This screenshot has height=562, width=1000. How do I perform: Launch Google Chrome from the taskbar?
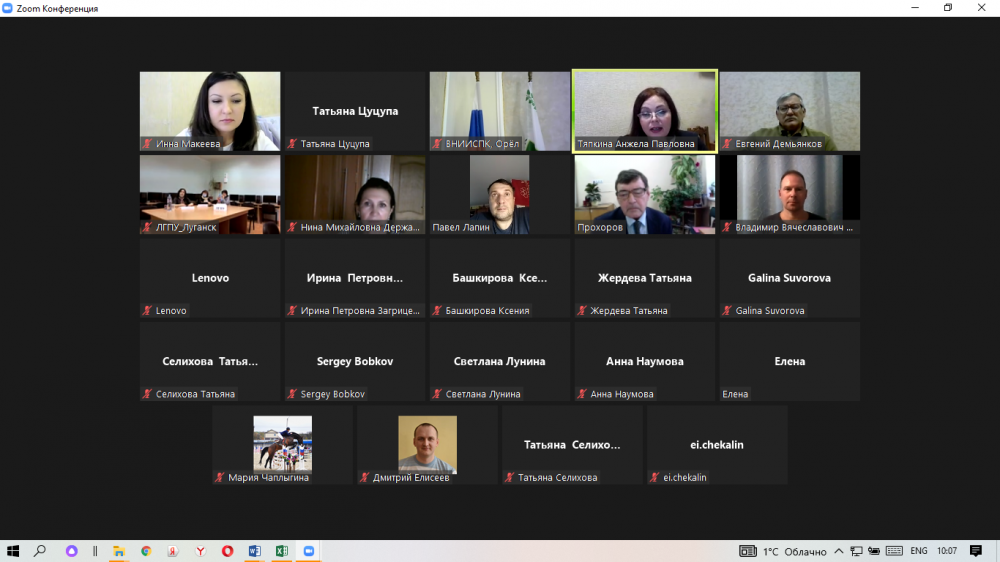click(146, 551)
